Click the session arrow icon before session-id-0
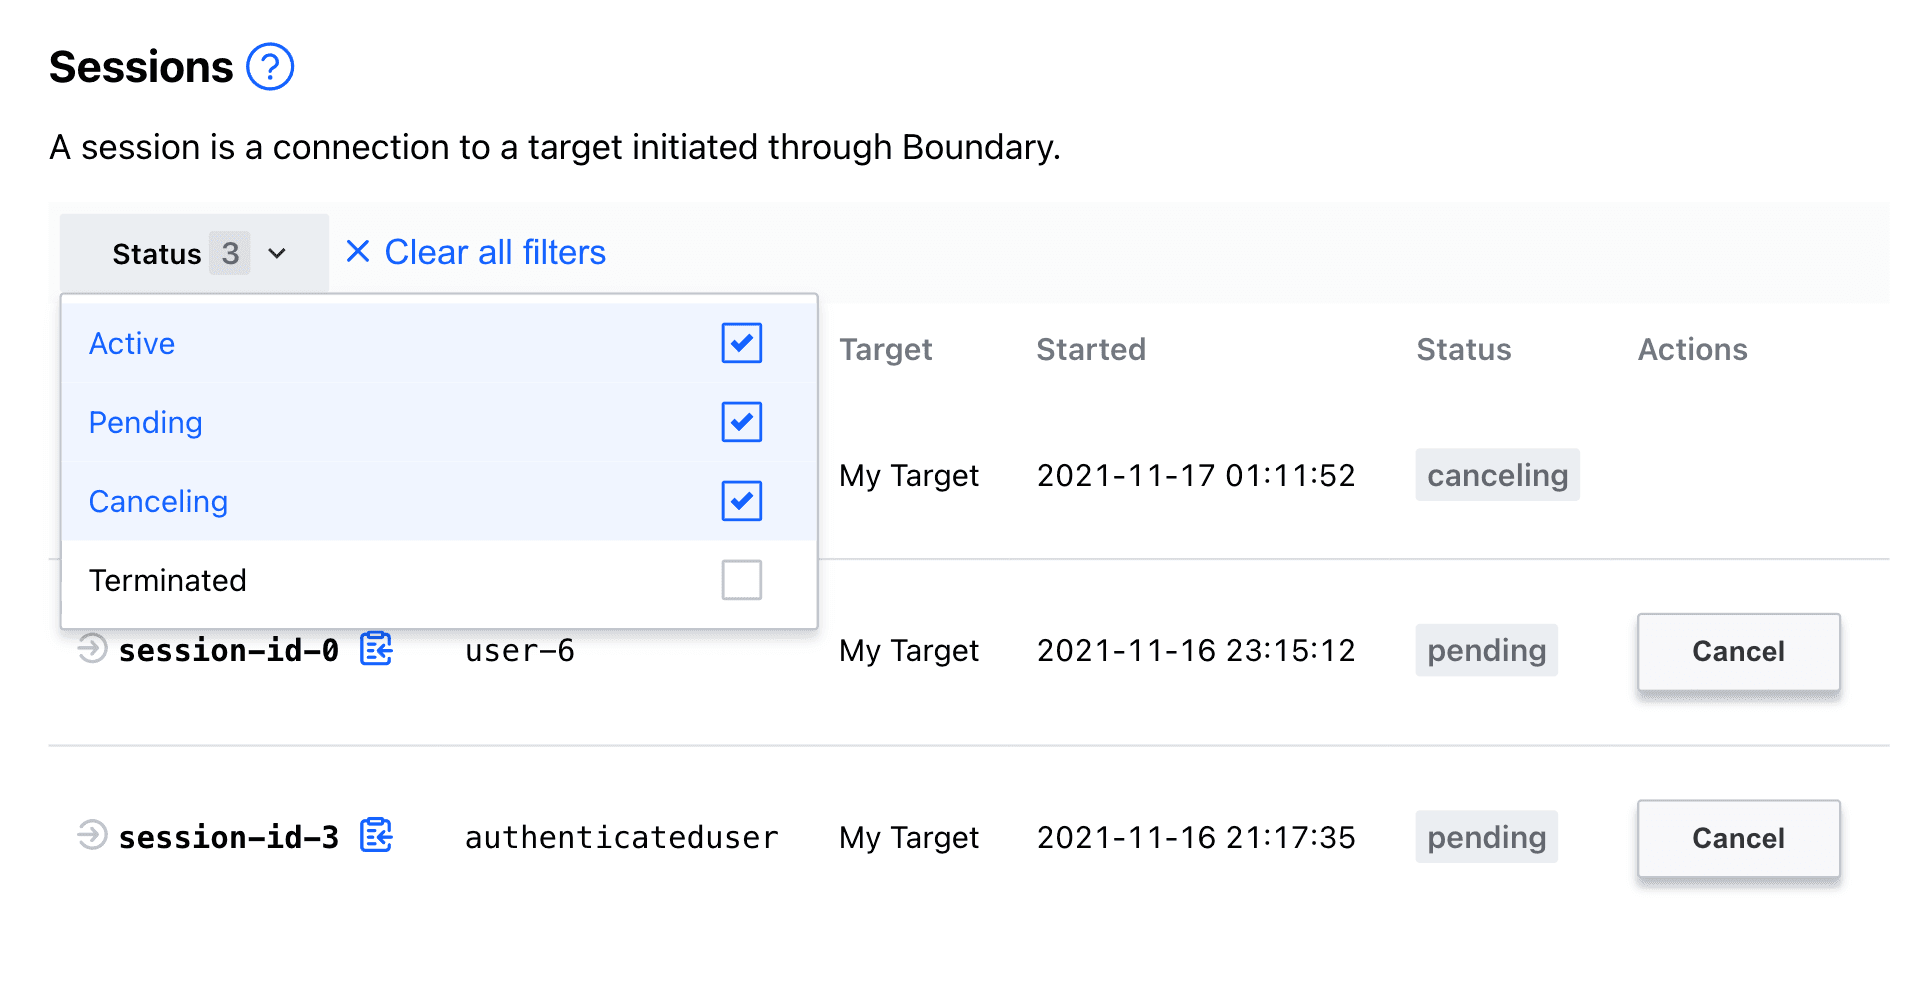1932x982 pixels. click(x=91, y=649)
